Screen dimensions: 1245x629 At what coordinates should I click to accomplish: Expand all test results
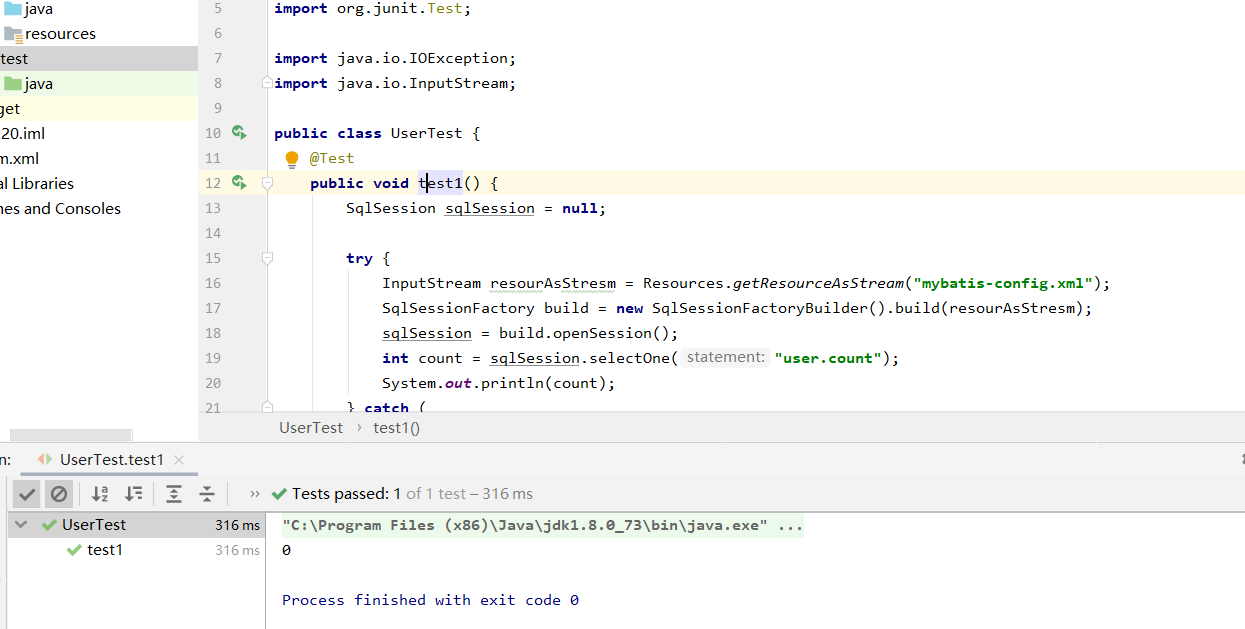coord(174,494)
